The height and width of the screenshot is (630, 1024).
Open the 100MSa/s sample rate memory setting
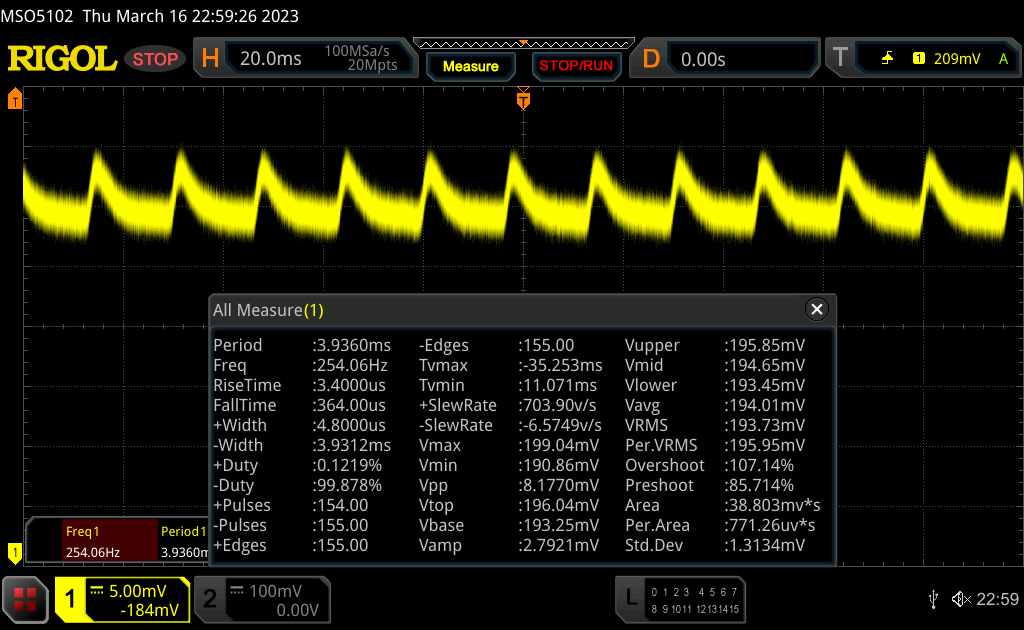point(360,59)
